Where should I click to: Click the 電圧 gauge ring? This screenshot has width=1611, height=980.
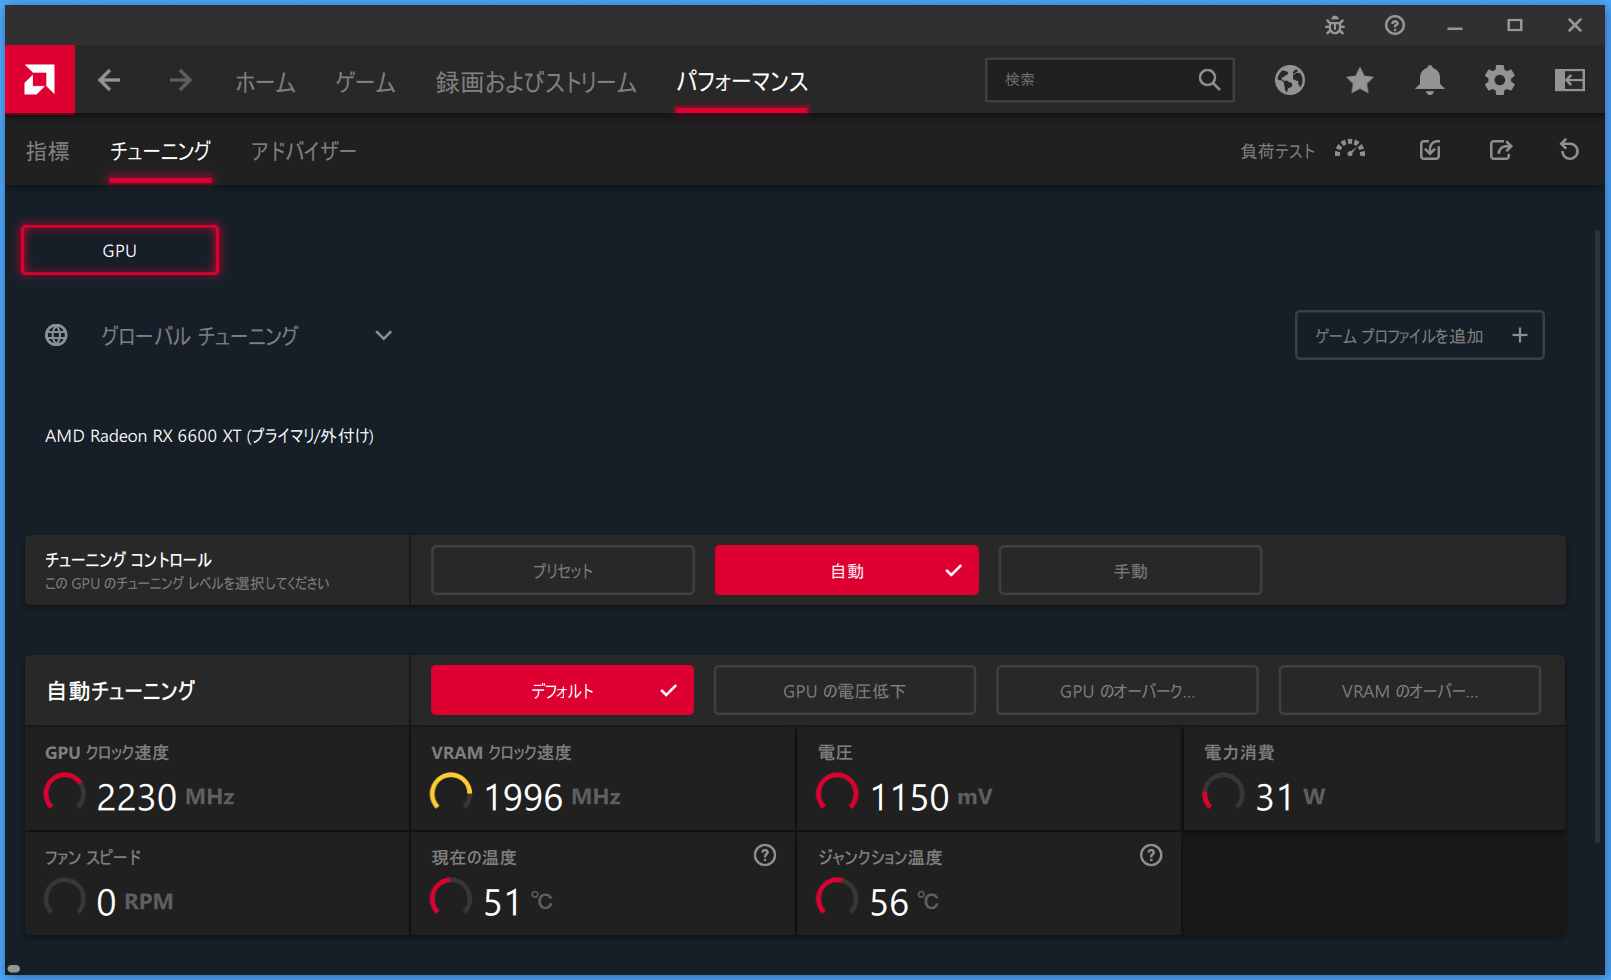(x=837, y=793)
